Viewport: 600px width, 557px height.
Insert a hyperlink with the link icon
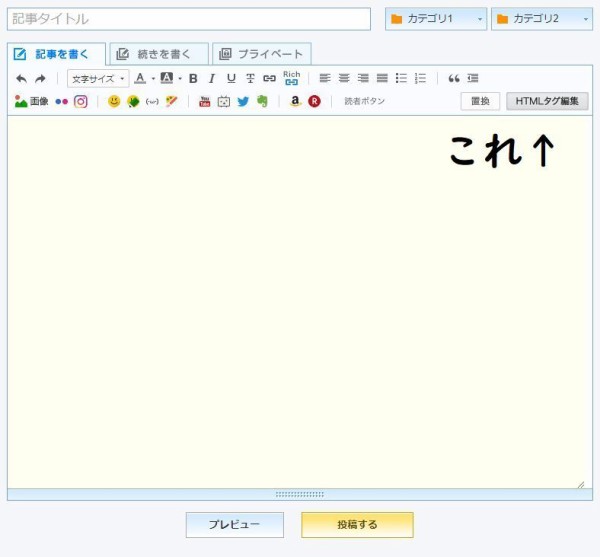[x=269, y=79]
